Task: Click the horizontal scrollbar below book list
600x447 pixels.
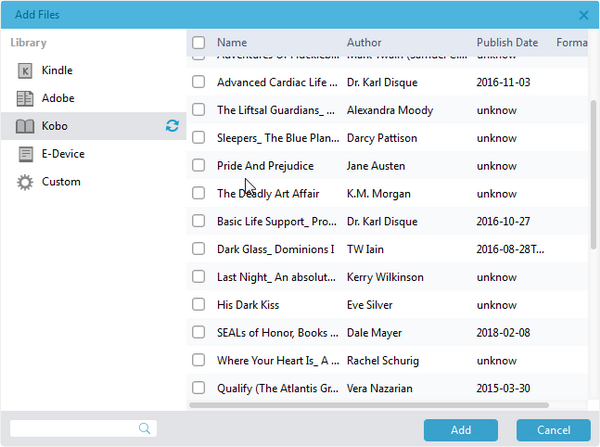Action: coord(370,405)
